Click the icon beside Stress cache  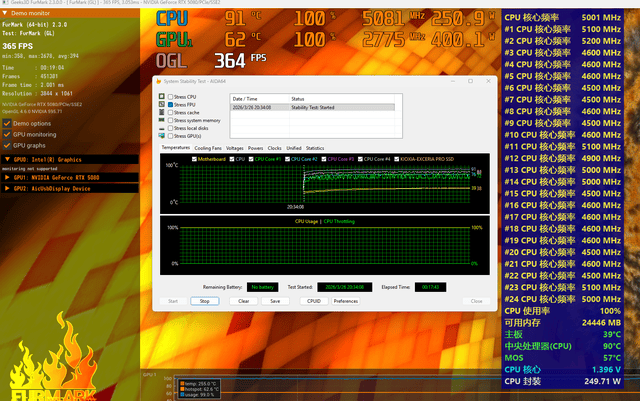point(161,112)
